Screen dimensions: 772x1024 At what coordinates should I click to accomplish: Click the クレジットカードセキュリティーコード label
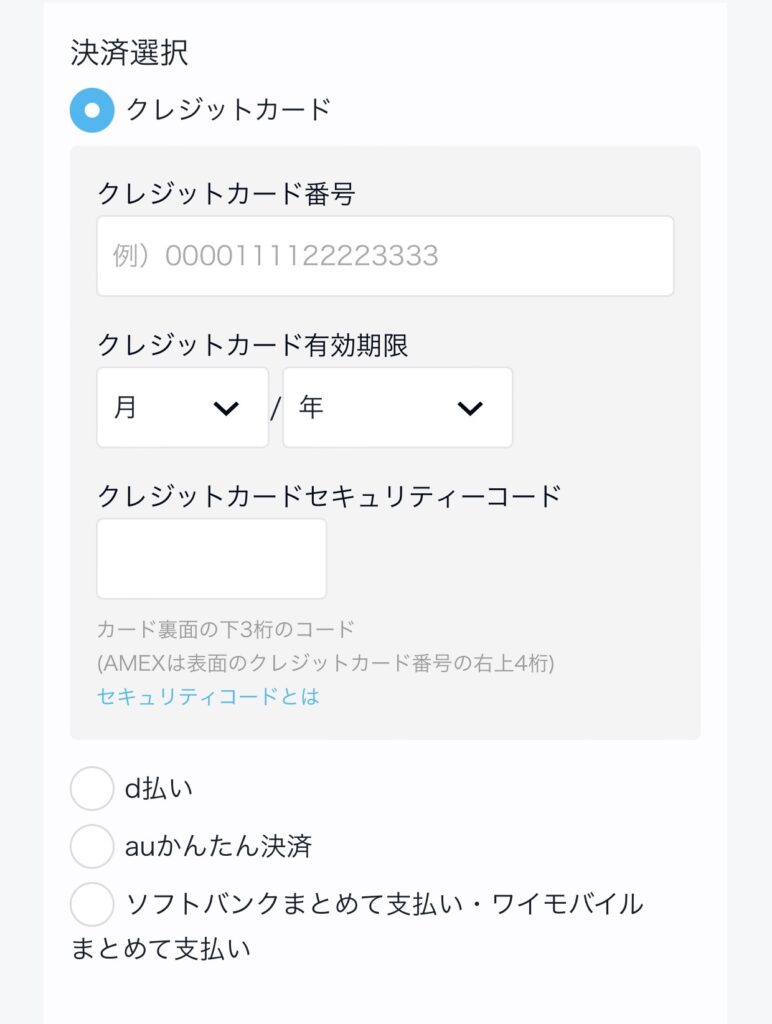[x=329, y=497]
